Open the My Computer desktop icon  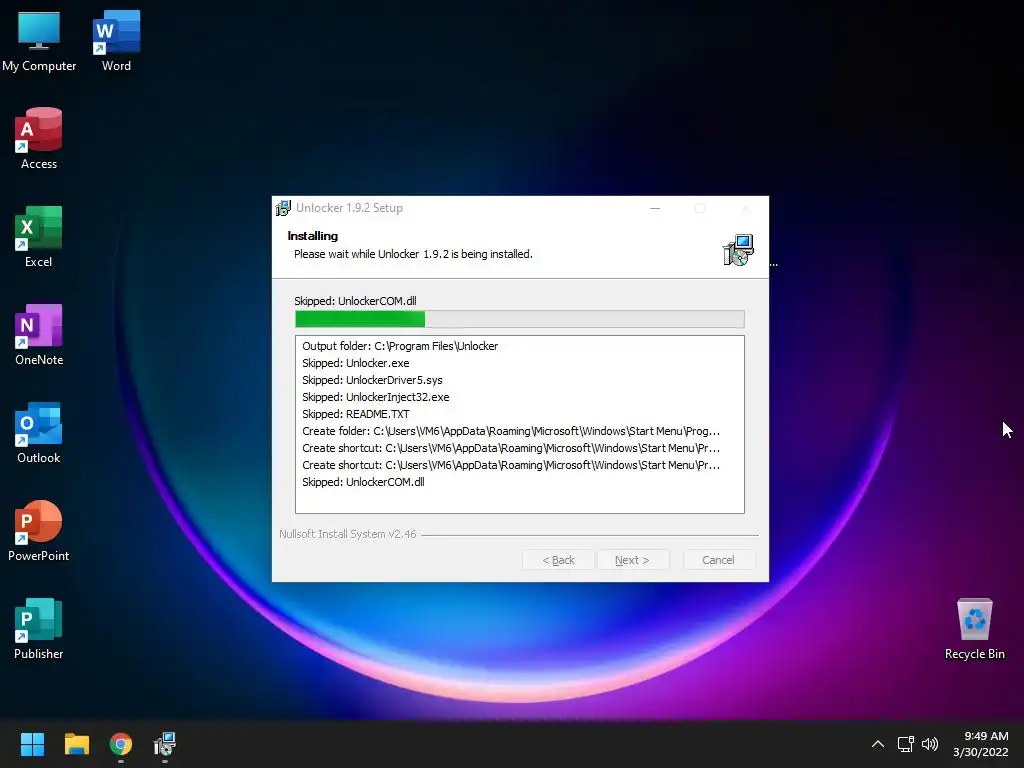point(39,40)
